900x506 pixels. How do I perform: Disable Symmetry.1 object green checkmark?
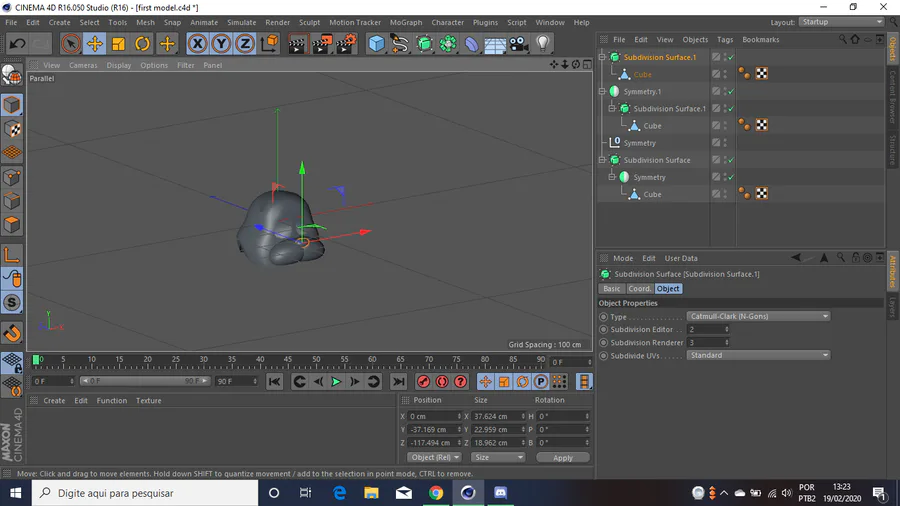pos(731,92)
